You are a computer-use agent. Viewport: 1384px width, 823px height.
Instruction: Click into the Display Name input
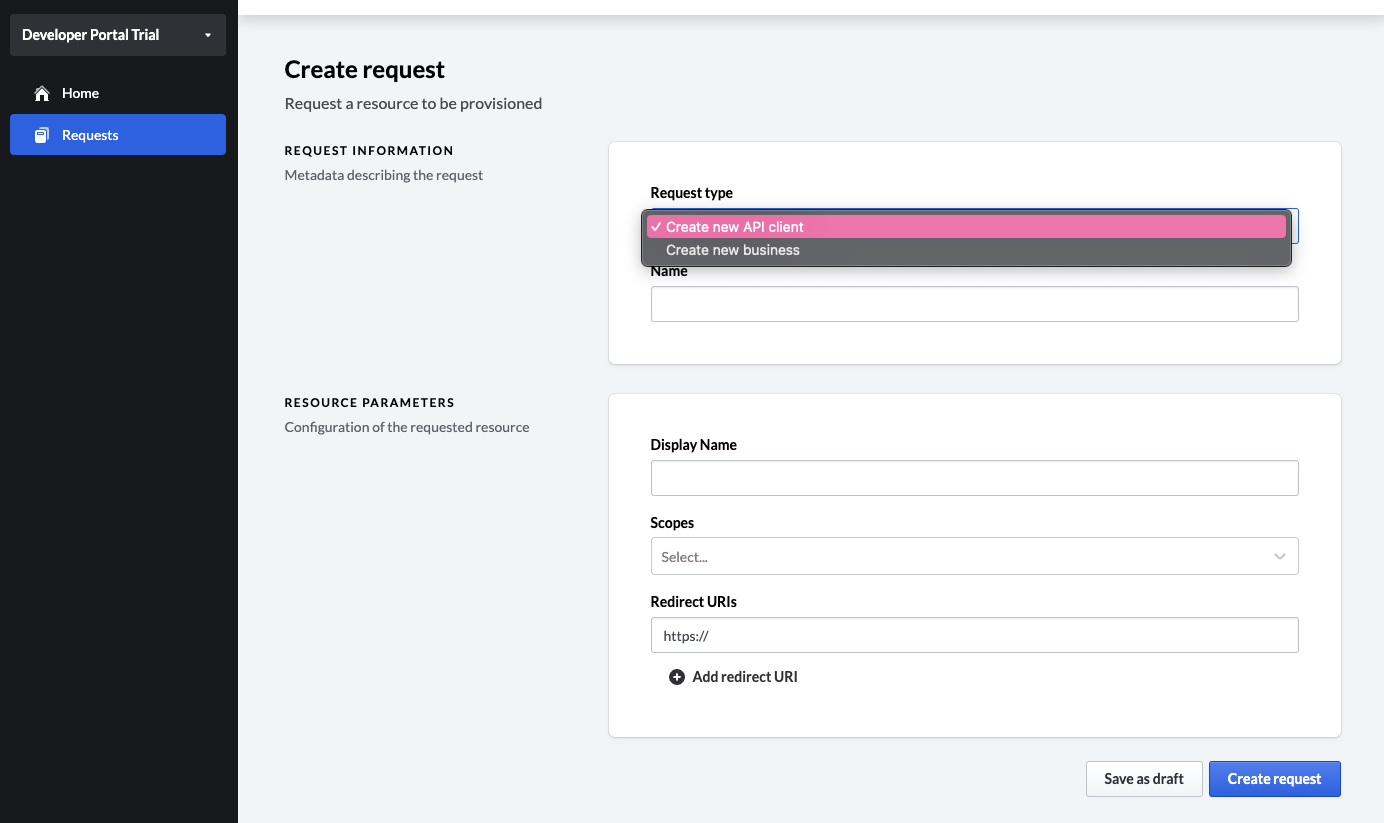(x=974, y=478)
